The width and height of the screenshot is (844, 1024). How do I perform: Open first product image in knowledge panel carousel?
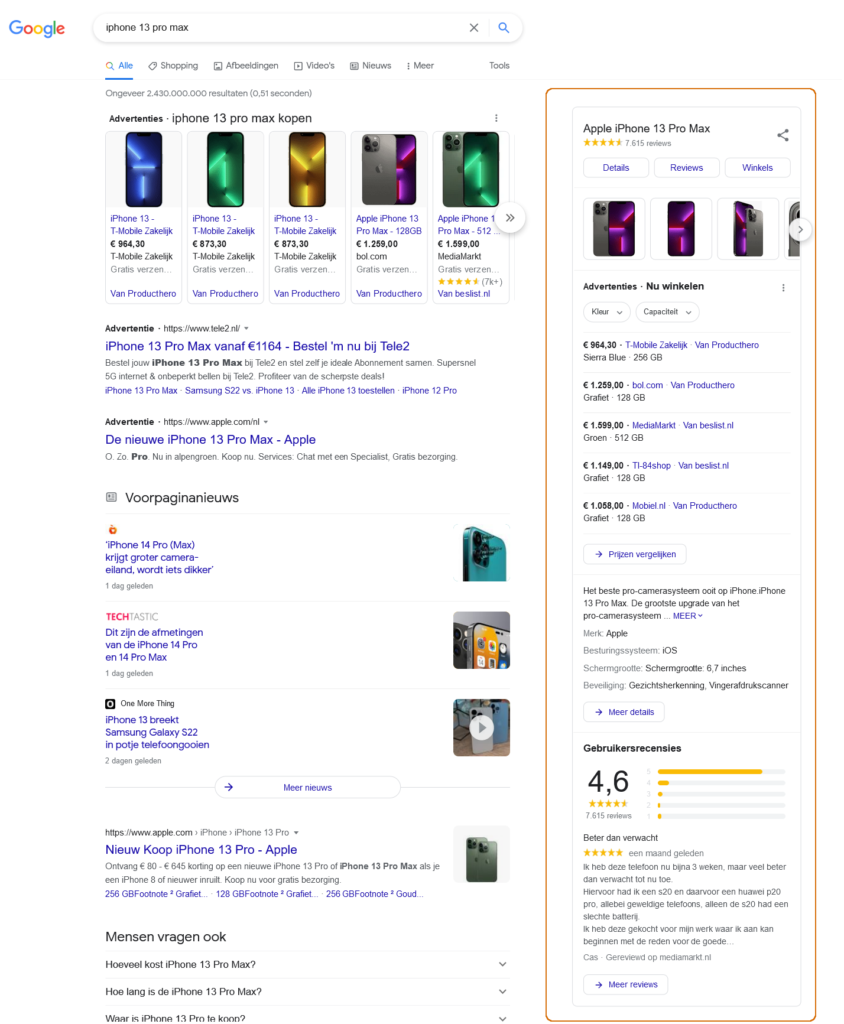(x=614, y=229)
